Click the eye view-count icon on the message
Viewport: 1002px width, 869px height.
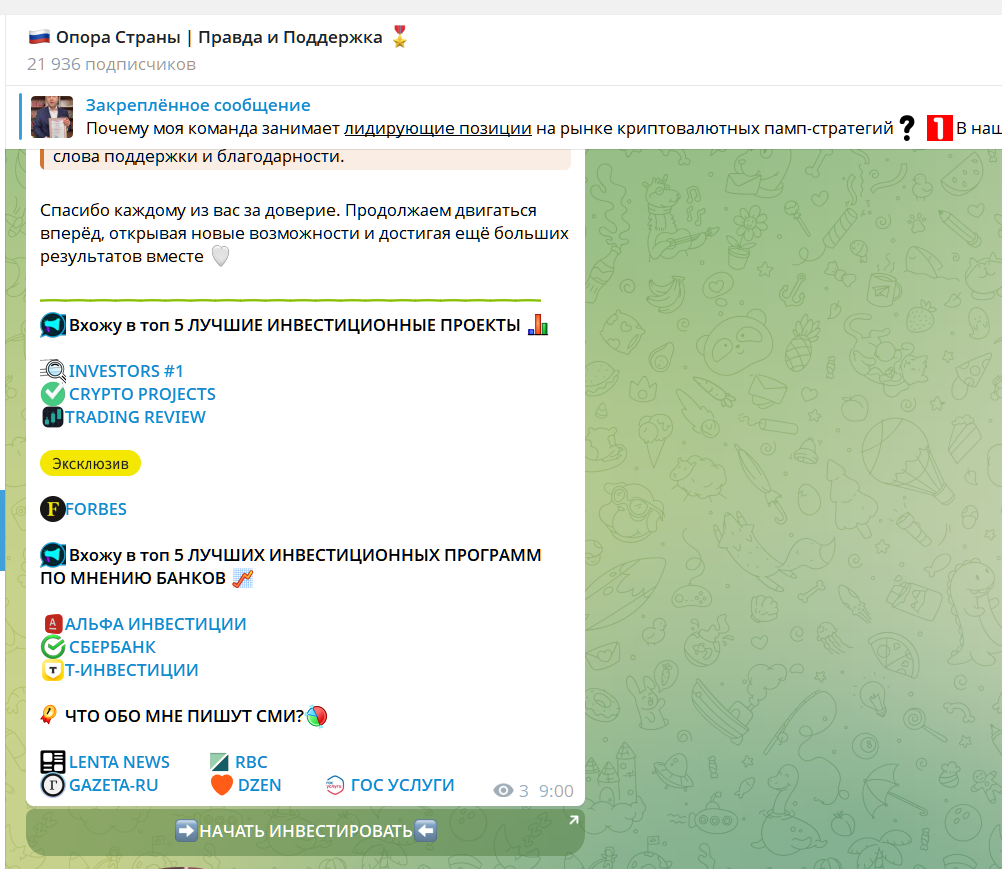click(x=503, y=790)
